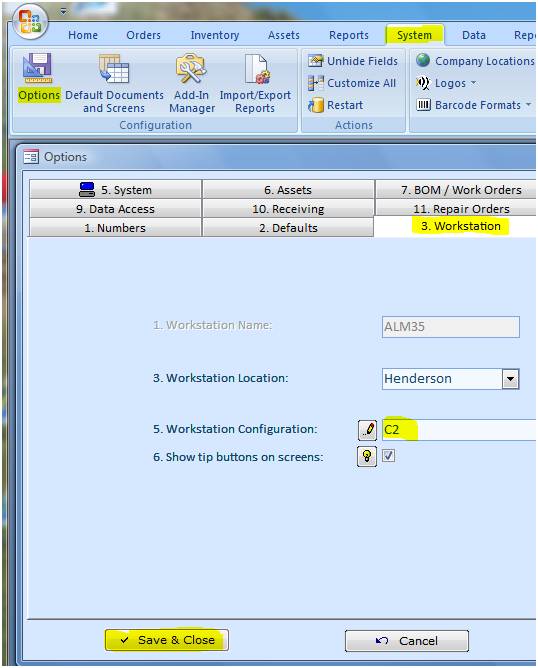The image size is (538, 668).
Task: Open Default Documents and Screens
Action: tap(114, 84)
